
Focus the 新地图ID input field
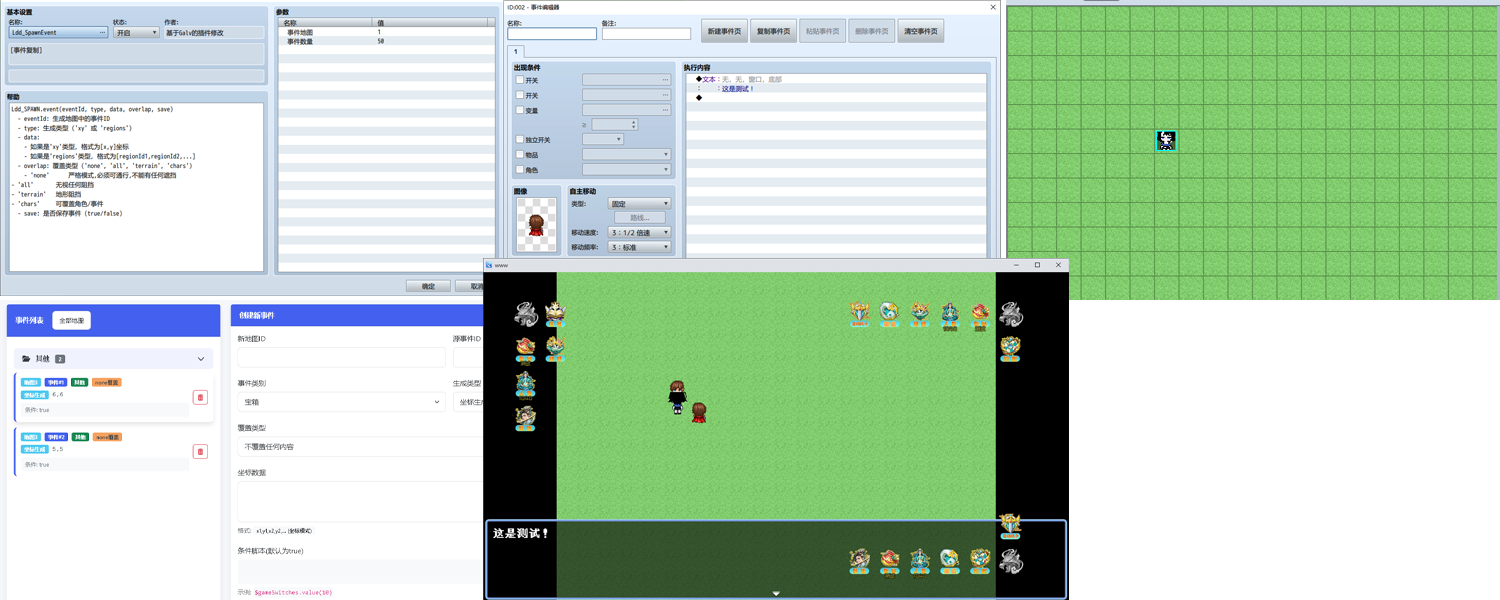tap(341, 357)
